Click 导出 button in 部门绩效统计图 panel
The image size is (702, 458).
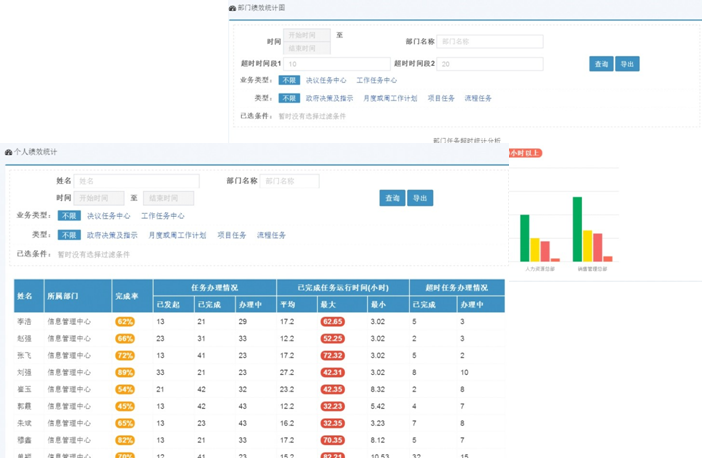click(x=627, y=64)
